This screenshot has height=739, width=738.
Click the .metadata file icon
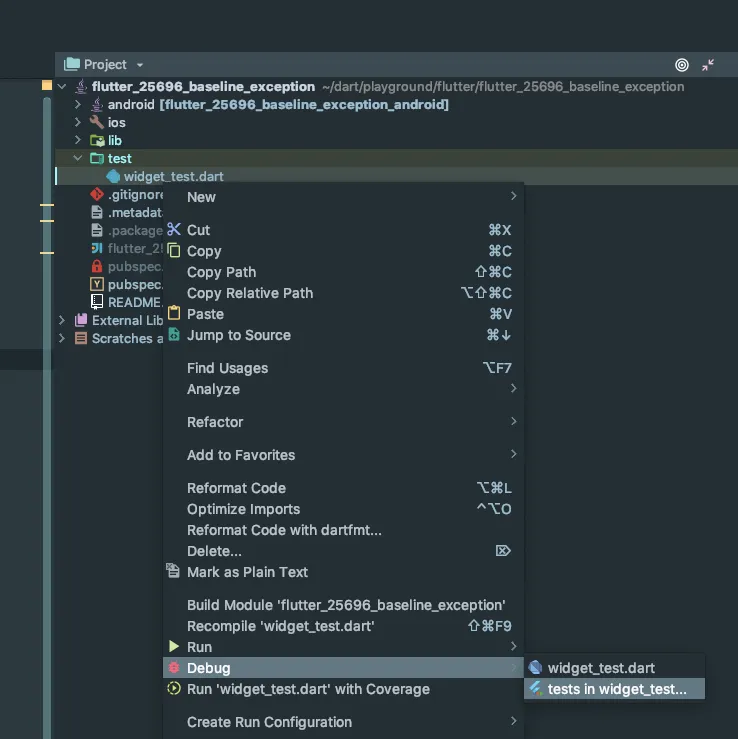[x=97, y=212]
